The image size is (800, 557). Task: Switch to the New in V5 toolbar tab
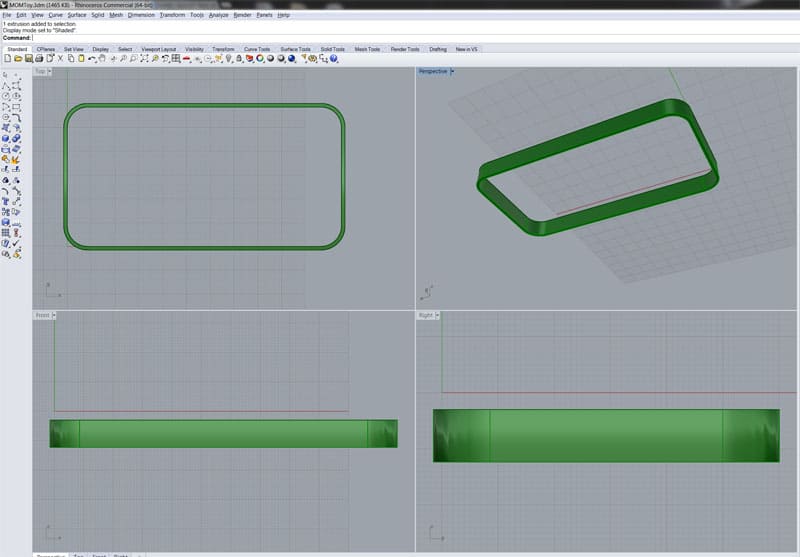(466, 49)
